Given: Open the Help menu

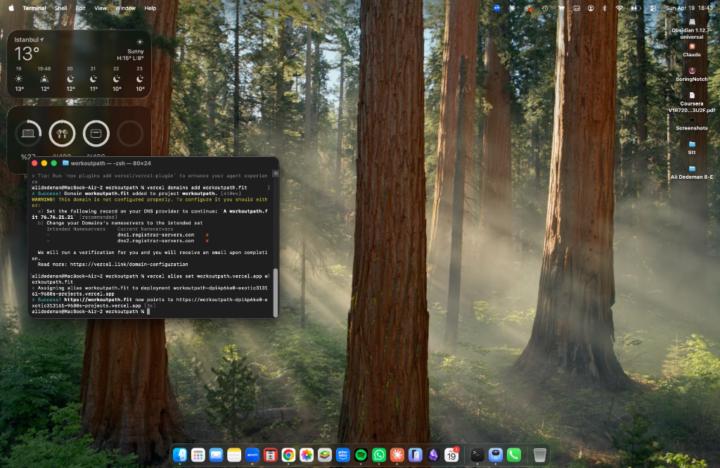Looking at the screenshot, I should tap(150, 8).
